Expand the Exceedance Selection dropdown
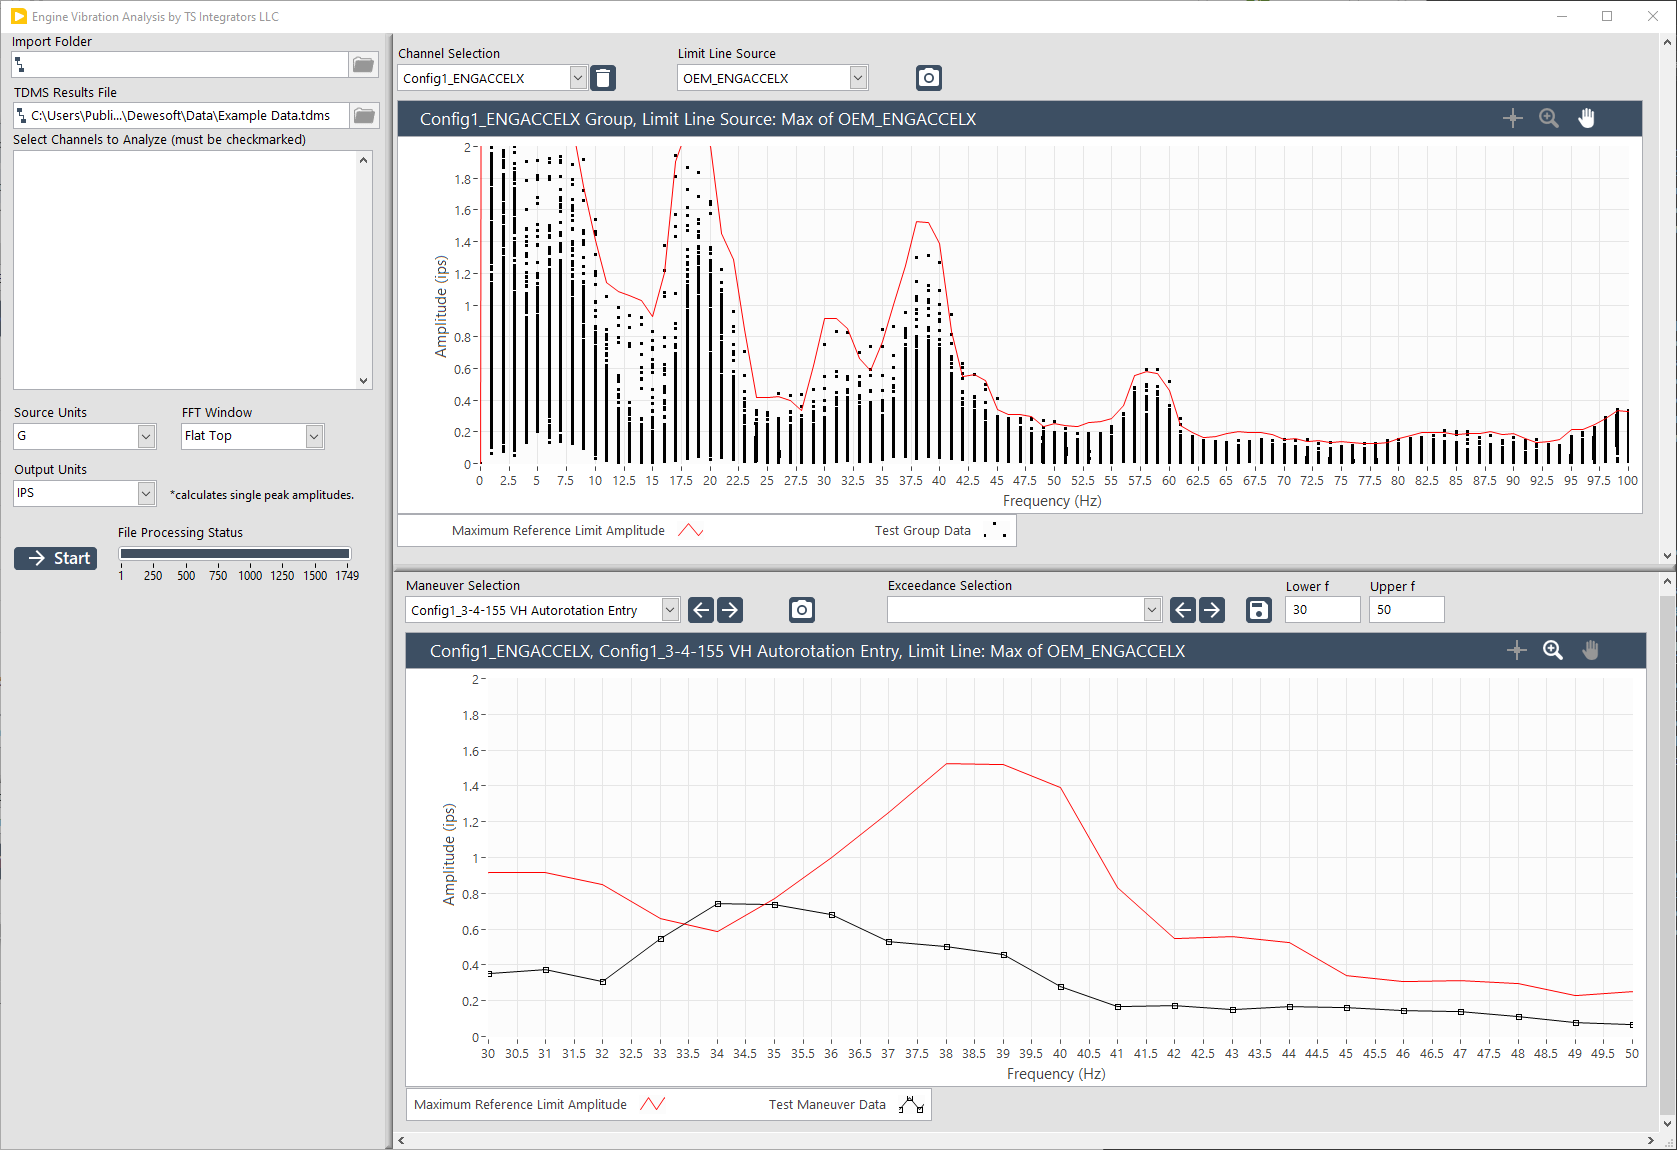 click(1152, 610)
